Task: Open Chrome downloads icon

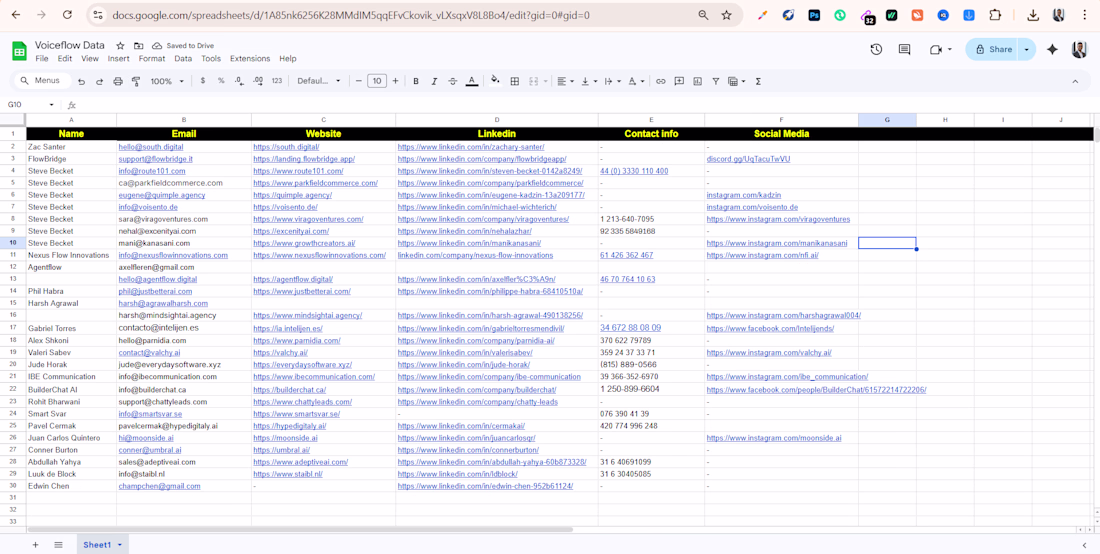Action: click(1033, 15)
